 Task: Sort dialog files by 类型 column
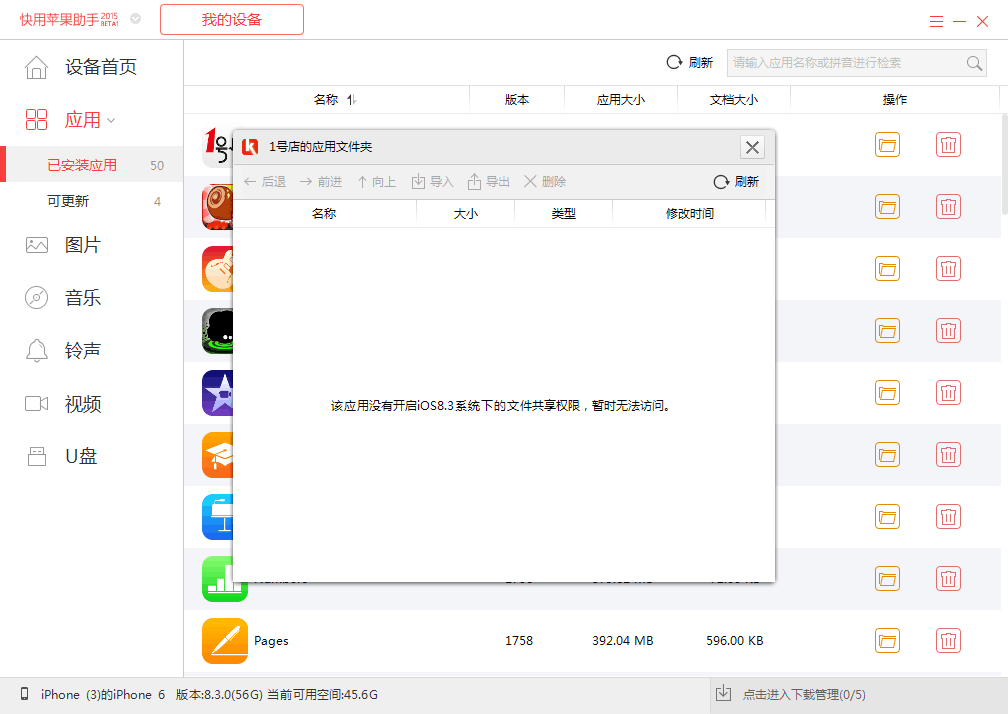563,213
